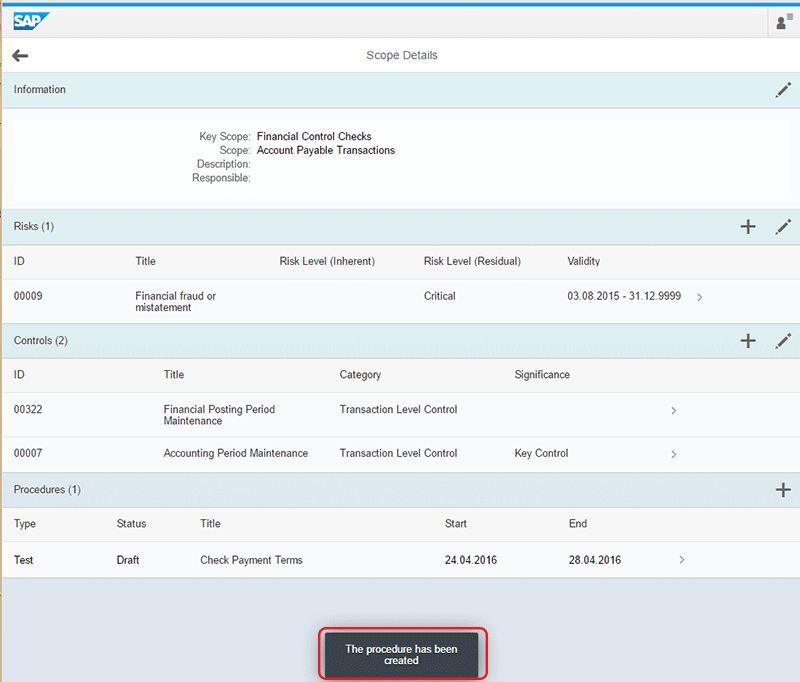Add a new control with plus icon
Screen dimensions: 800x682
coord(748,341)
